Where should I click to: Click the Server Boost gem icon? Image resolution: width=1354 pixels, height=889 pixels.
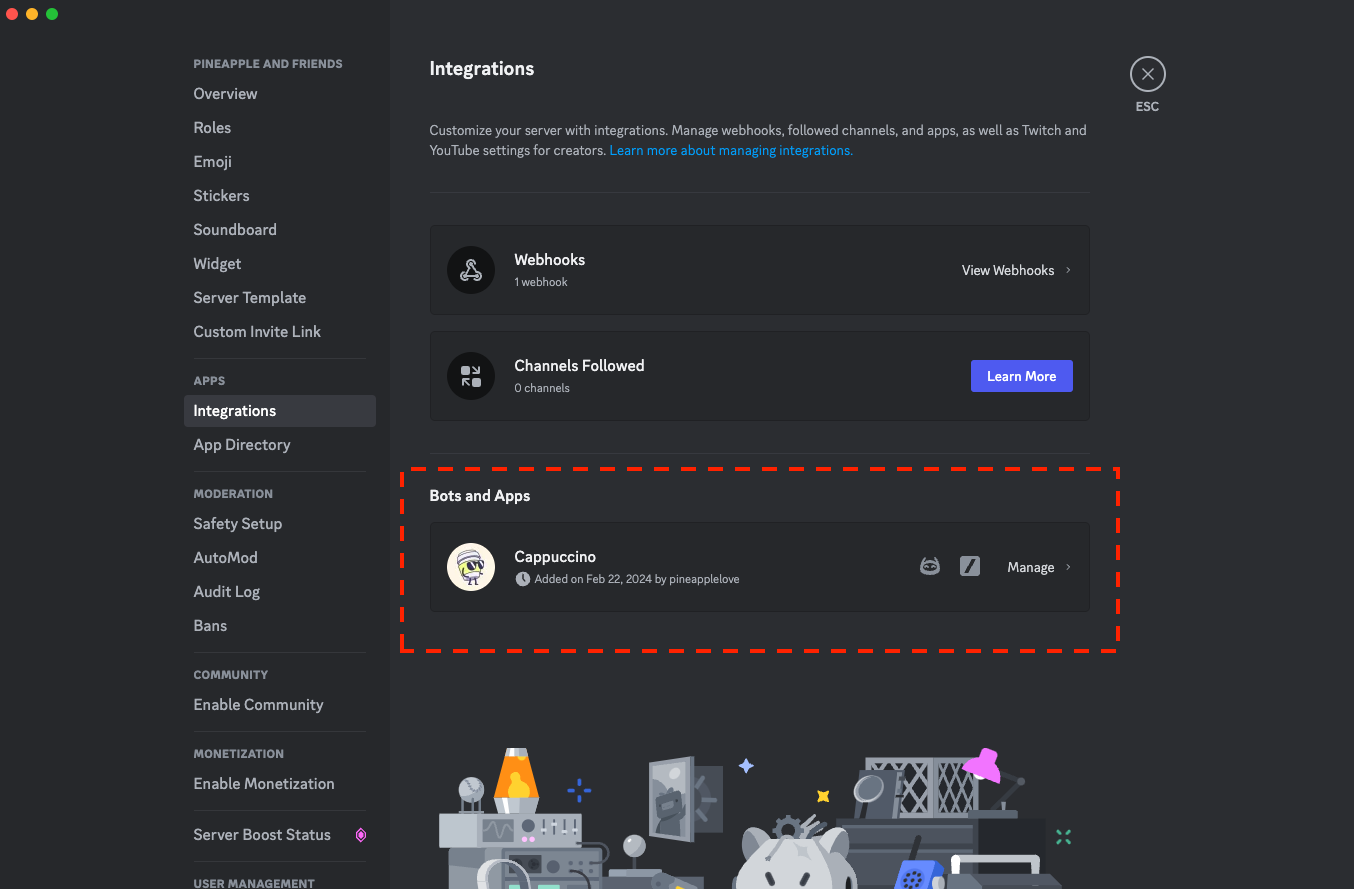[x=360, y=835]
